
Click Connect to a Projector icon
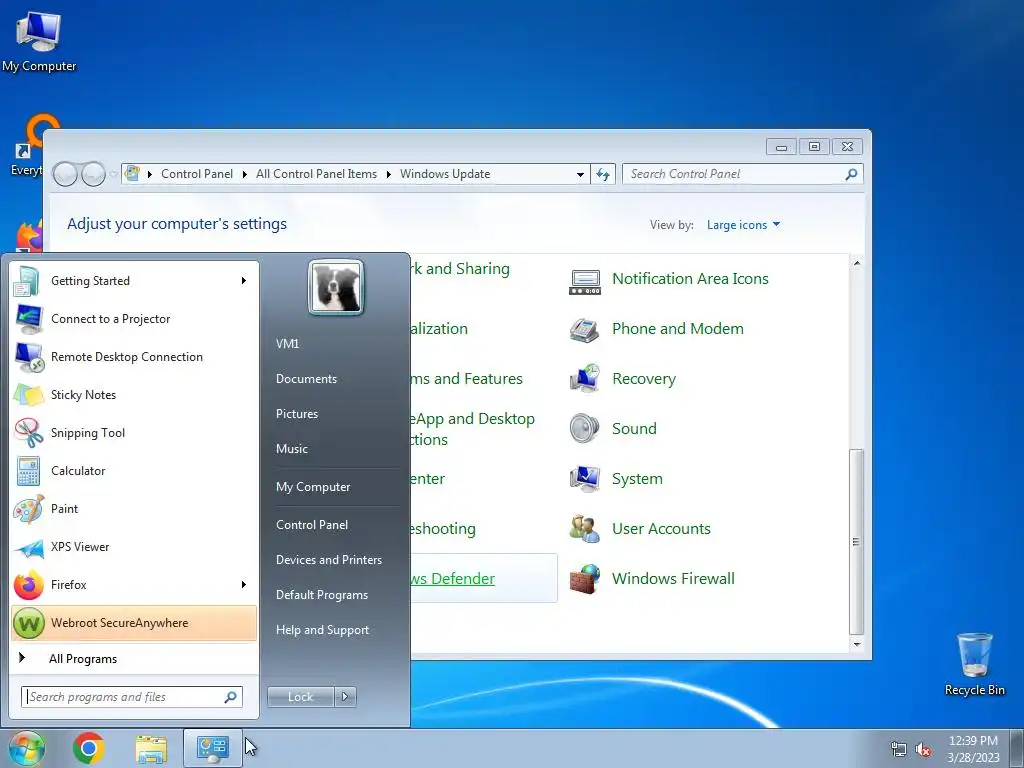pos(28,319)
